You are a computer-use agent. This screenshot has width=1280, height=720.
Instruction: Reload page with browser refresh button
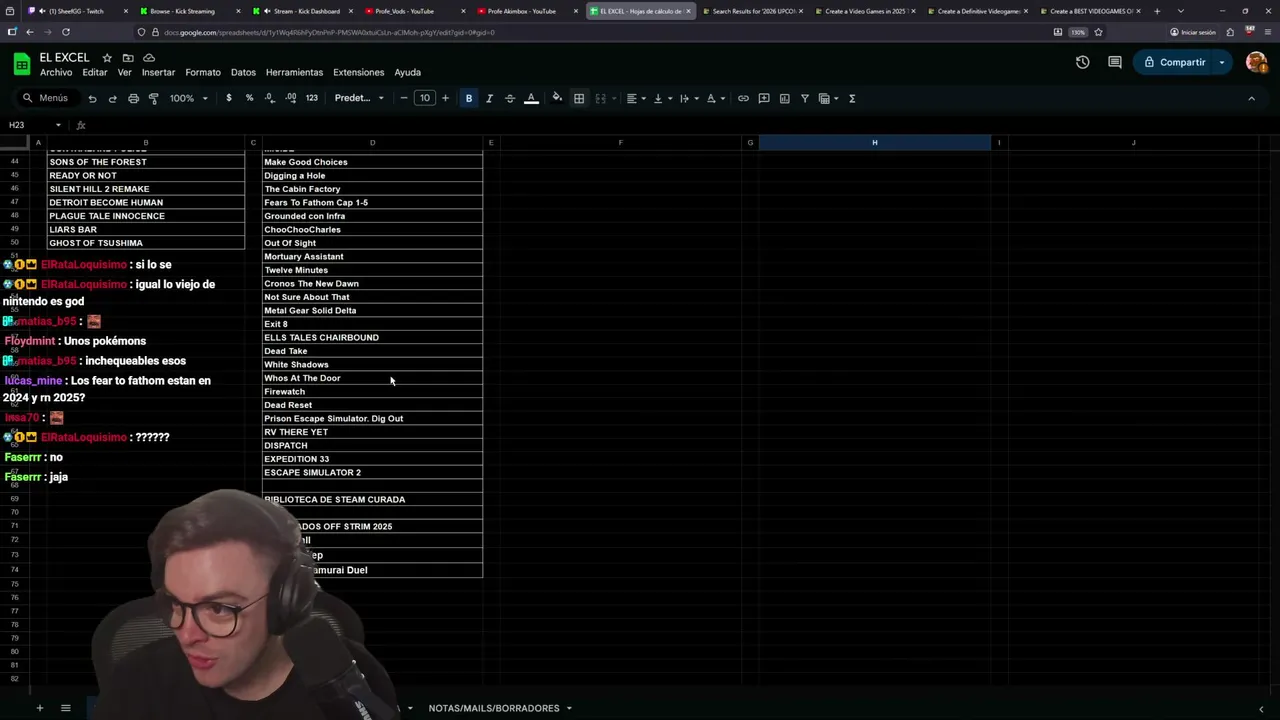pos(66,32)
